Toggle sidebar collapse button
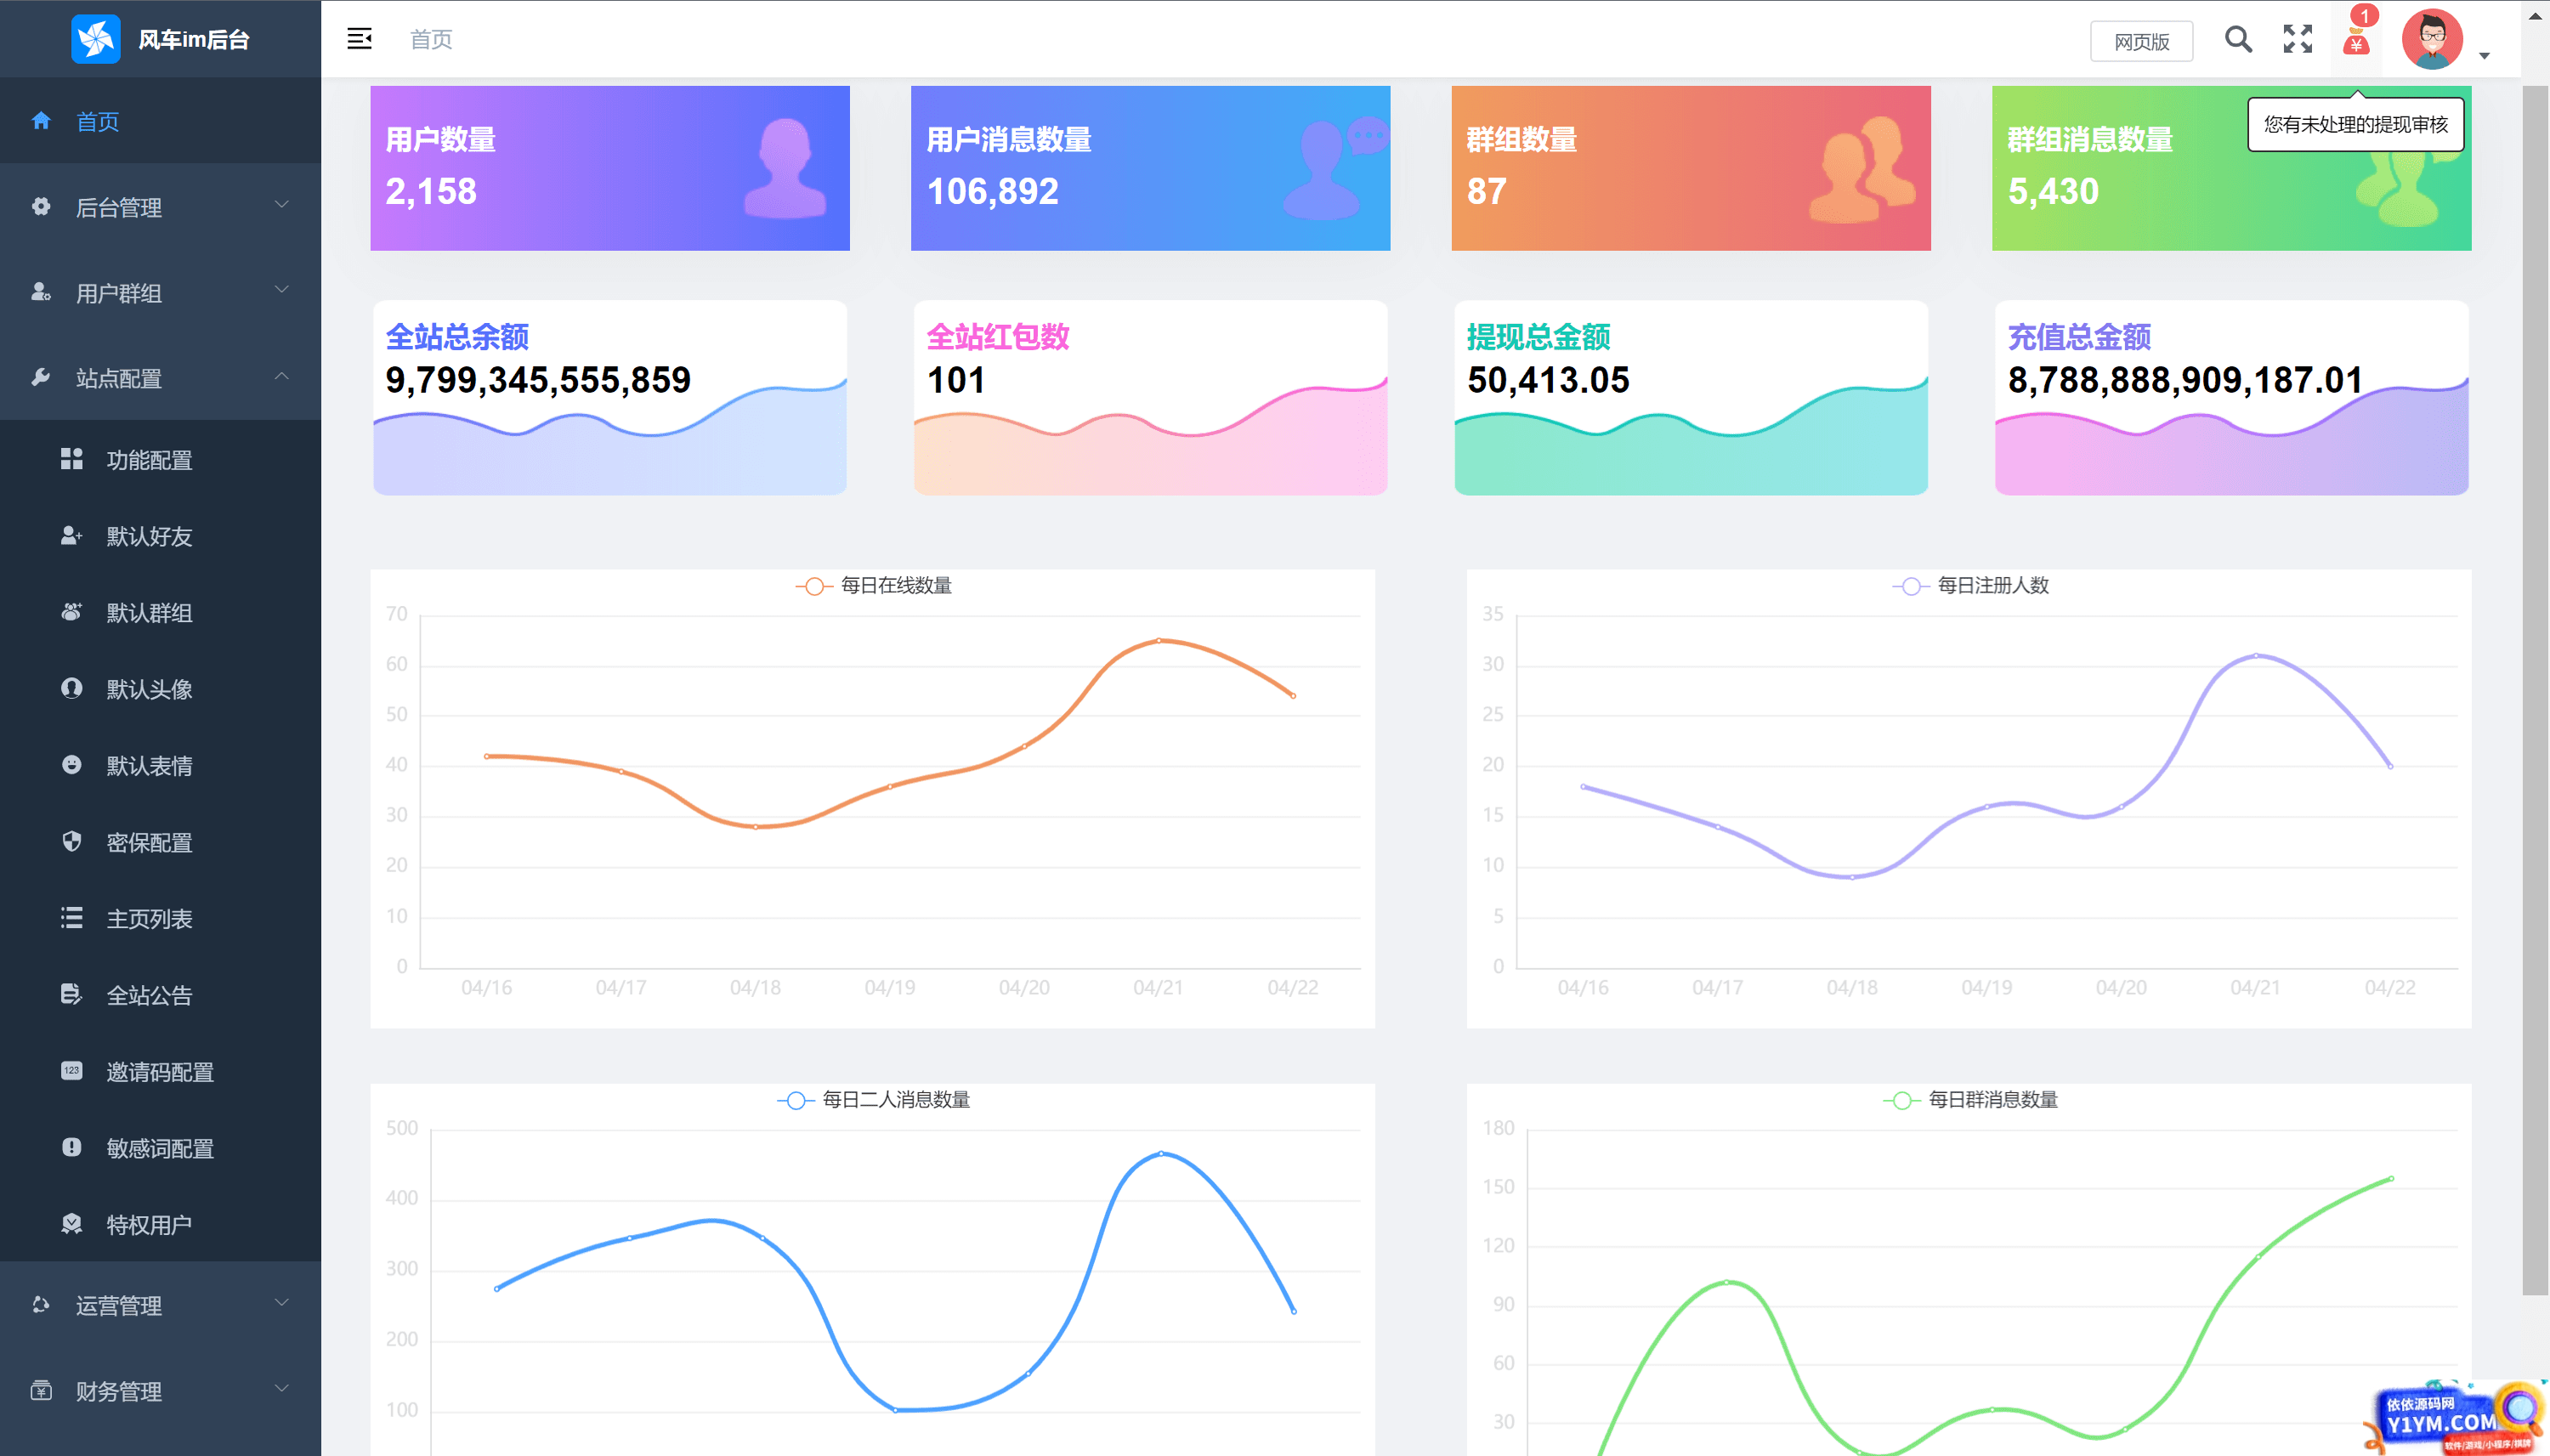This screenshot has width=2550, height=1456. point(360,38)
